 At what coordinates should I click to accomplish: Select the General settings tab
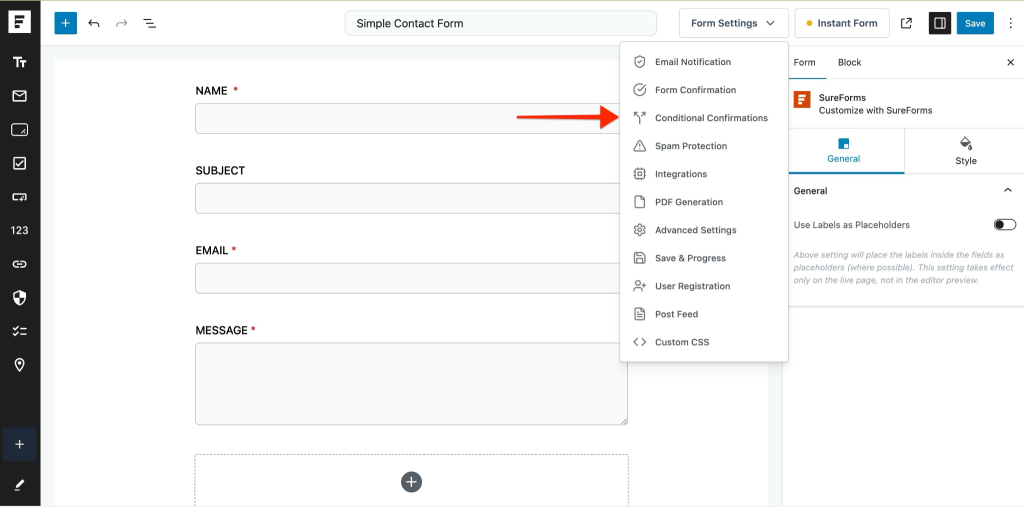click(x=844, y=151)
